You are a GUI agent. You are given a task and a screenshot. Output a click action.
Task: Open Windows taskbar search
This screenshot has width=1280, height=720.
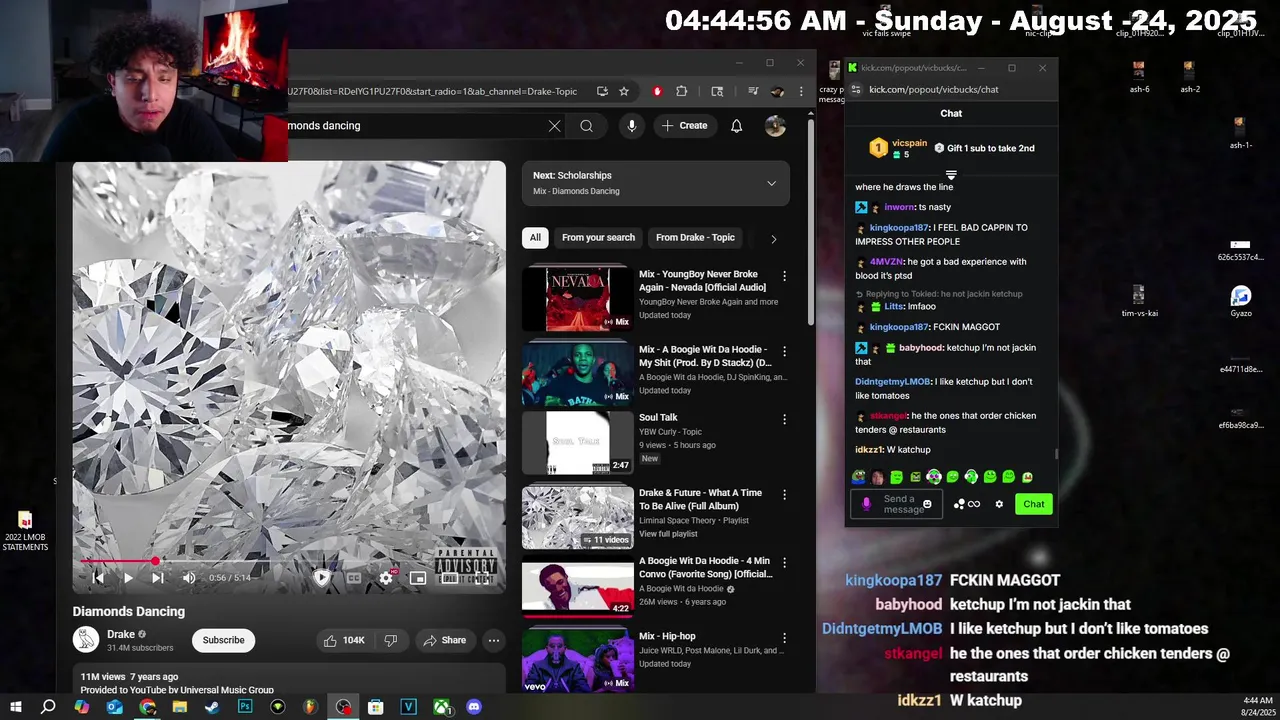48,707
